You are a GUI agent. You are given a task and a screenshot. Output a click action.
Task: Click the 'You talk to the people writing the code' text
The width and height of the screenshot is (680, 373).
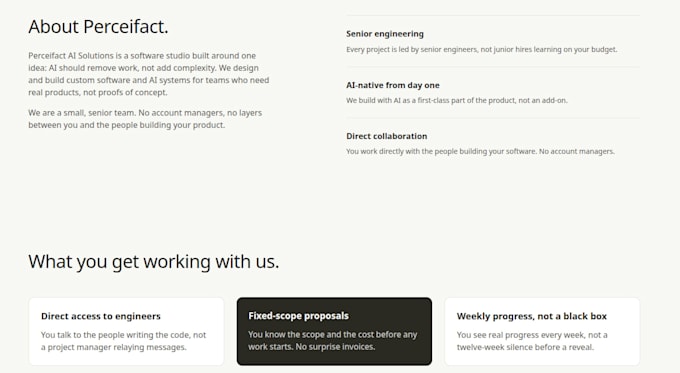pos(124,341)
